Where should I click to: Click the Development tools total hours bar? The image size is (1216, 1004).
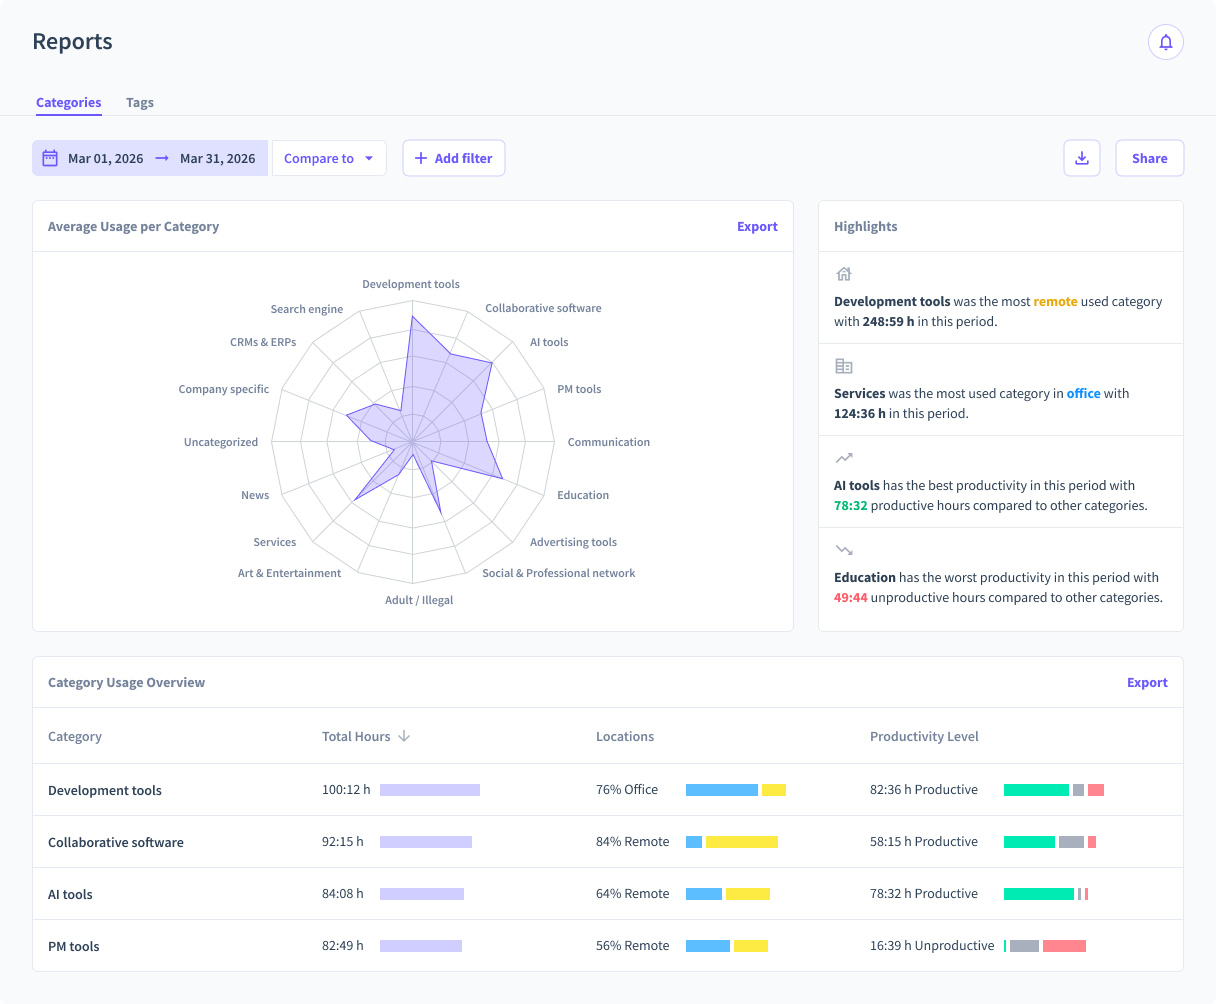[x=430, y=790]
